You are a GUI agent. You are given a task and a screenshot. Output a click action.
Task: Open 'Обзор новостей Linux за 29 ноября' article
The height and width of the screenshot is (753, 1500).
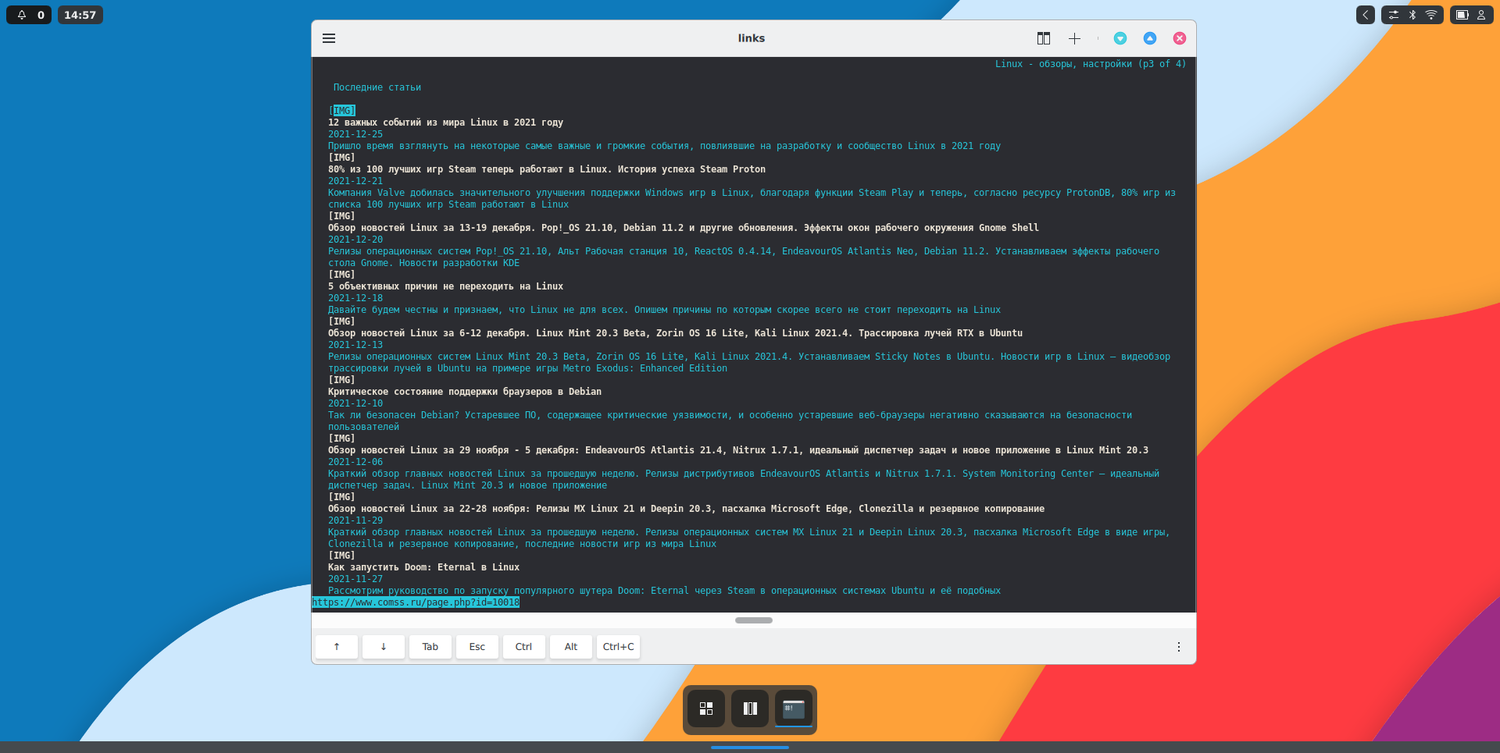738,450
